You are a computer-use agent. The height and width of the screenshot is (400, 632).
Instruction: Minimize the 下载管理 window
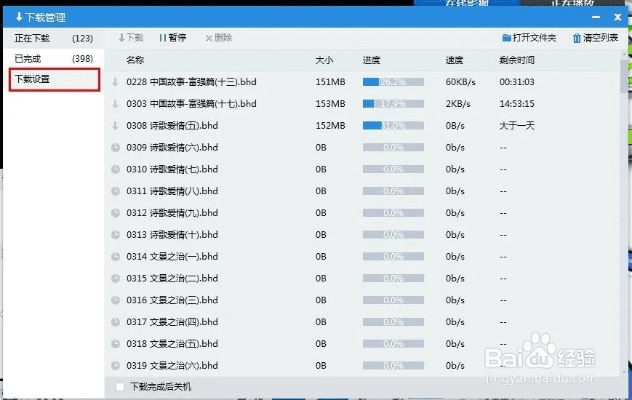[596, 17]
